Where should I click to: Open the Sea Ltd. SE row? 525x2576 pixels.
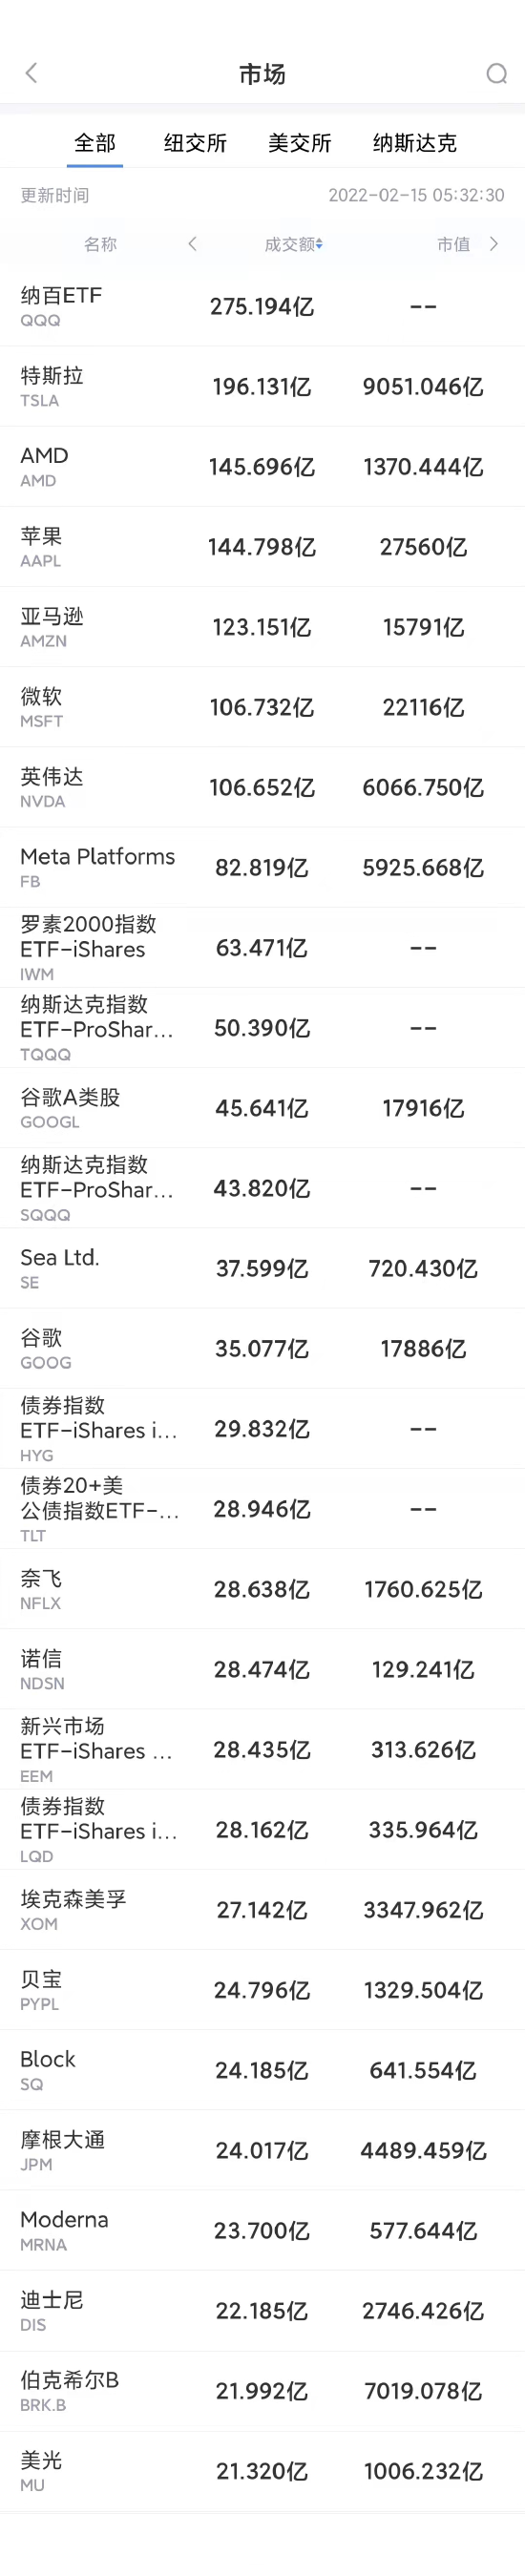click(262, 1269)
